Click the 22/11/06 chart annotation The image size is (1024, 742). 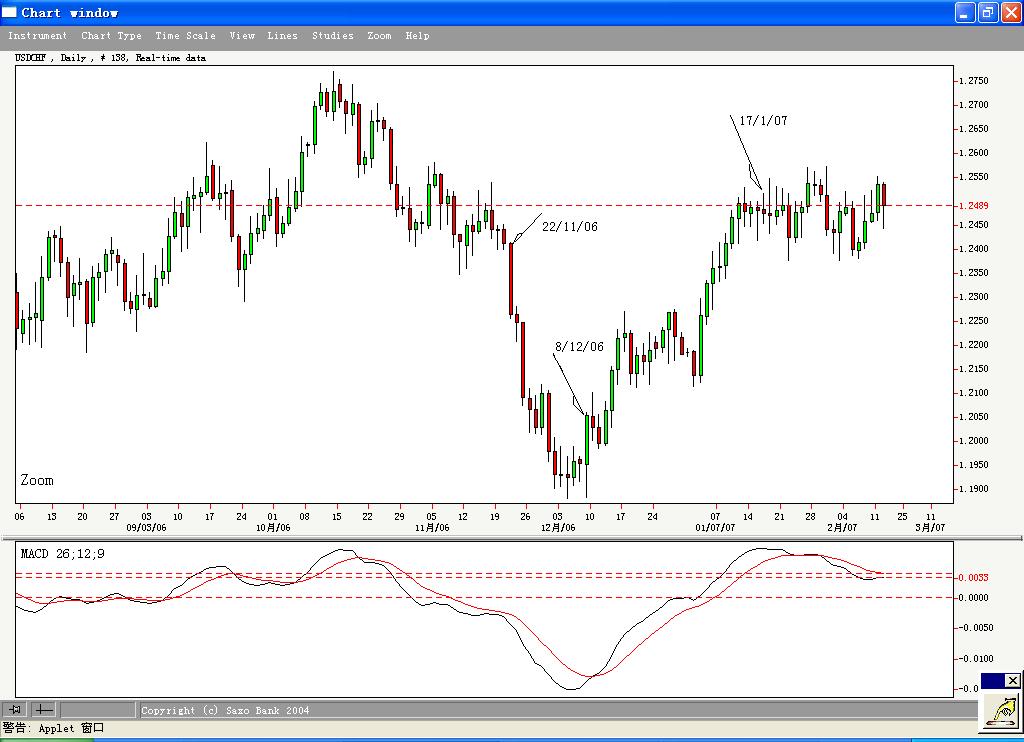tap(569, 227)
